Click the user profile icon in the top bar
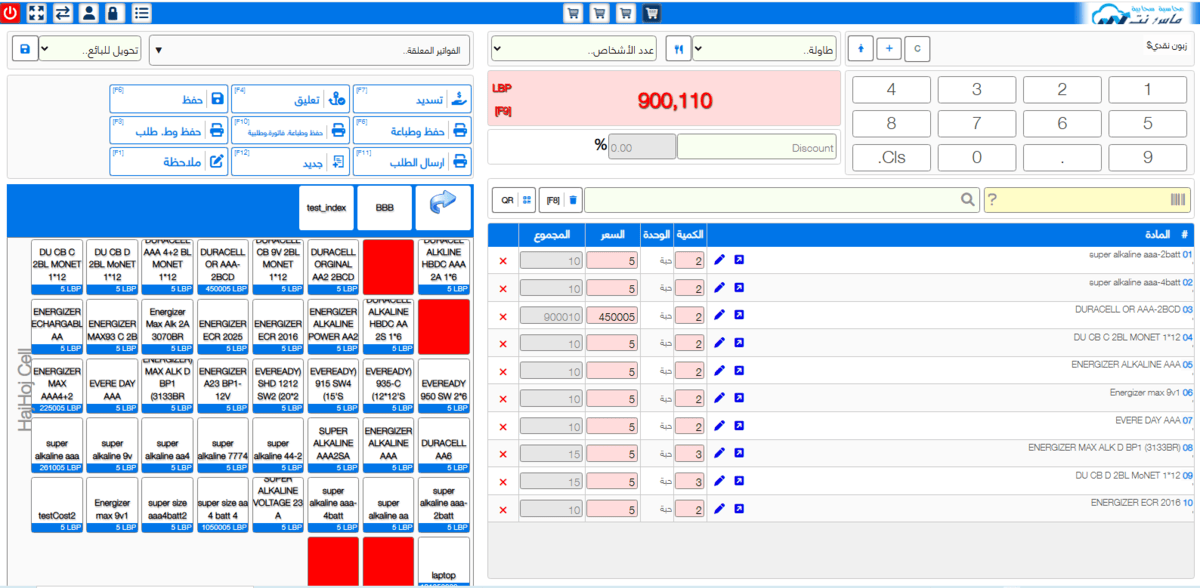 [89, 13]
